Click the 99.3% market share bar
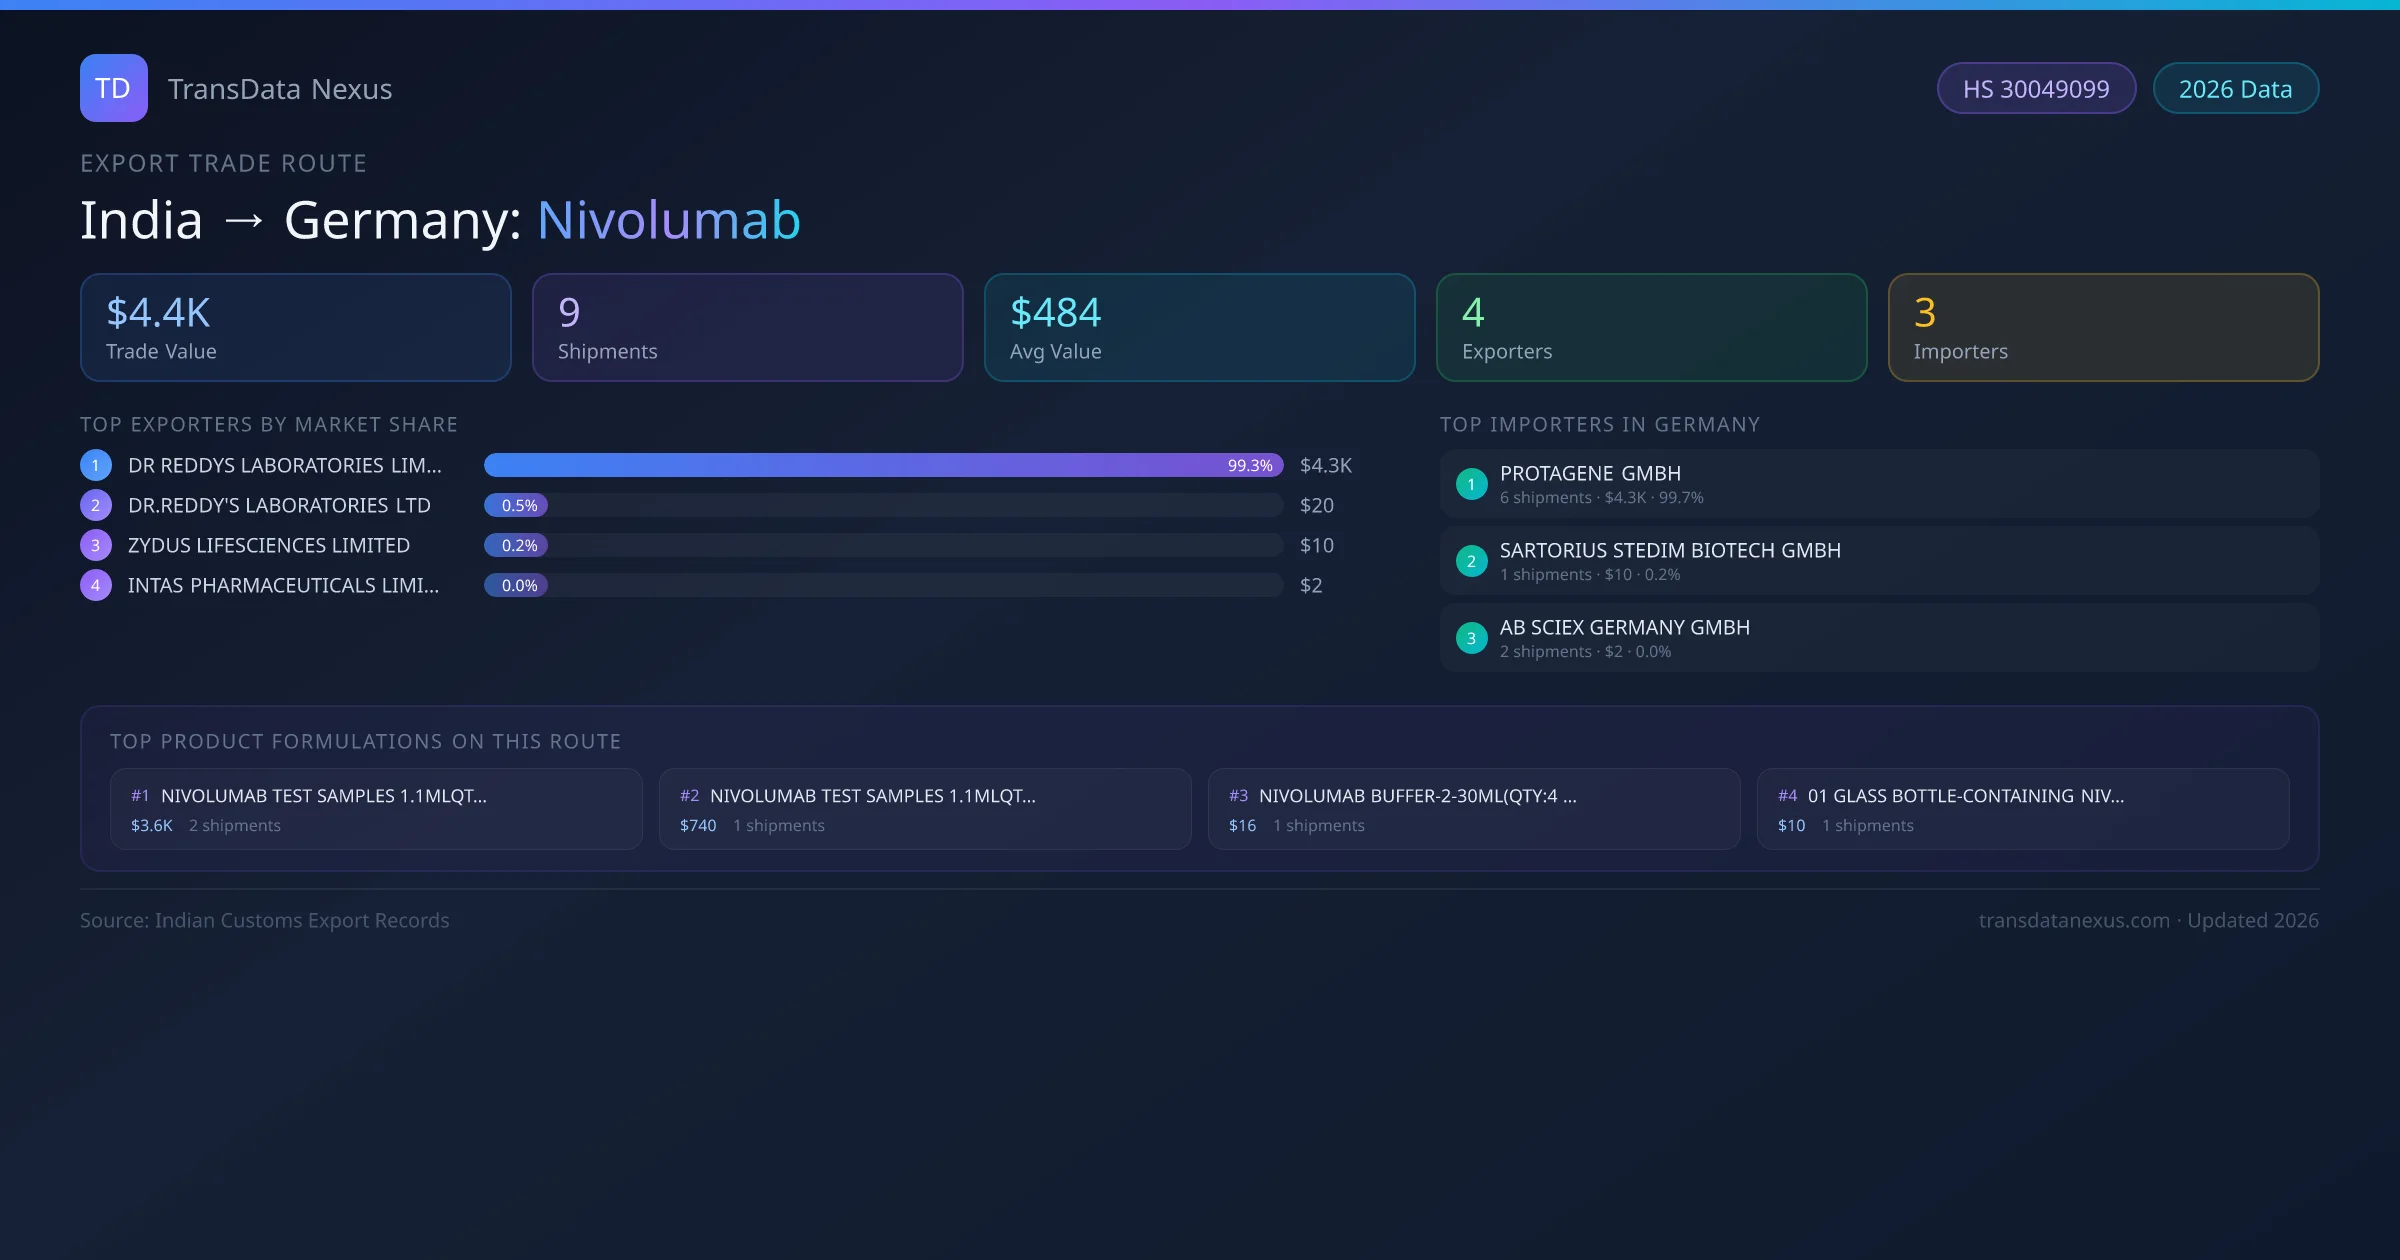Screen dimensions: 2400x1260 (883, 465)
